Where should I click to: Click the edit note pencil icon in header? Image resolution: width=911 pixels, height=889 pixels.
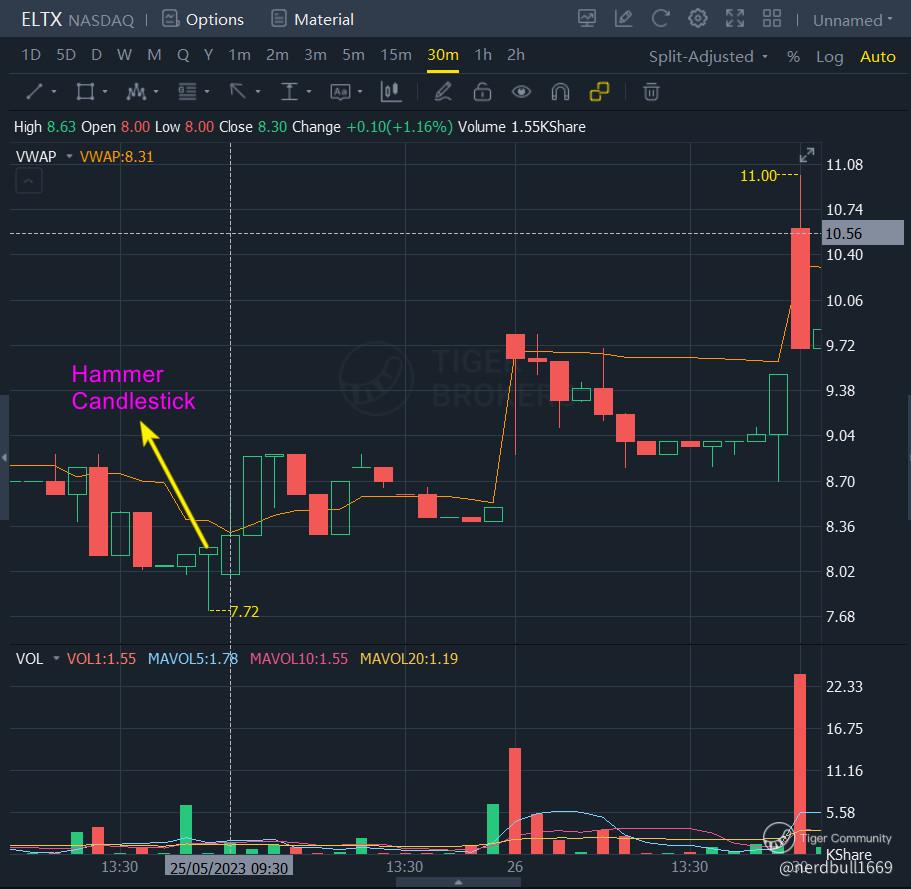coord(623,19)
